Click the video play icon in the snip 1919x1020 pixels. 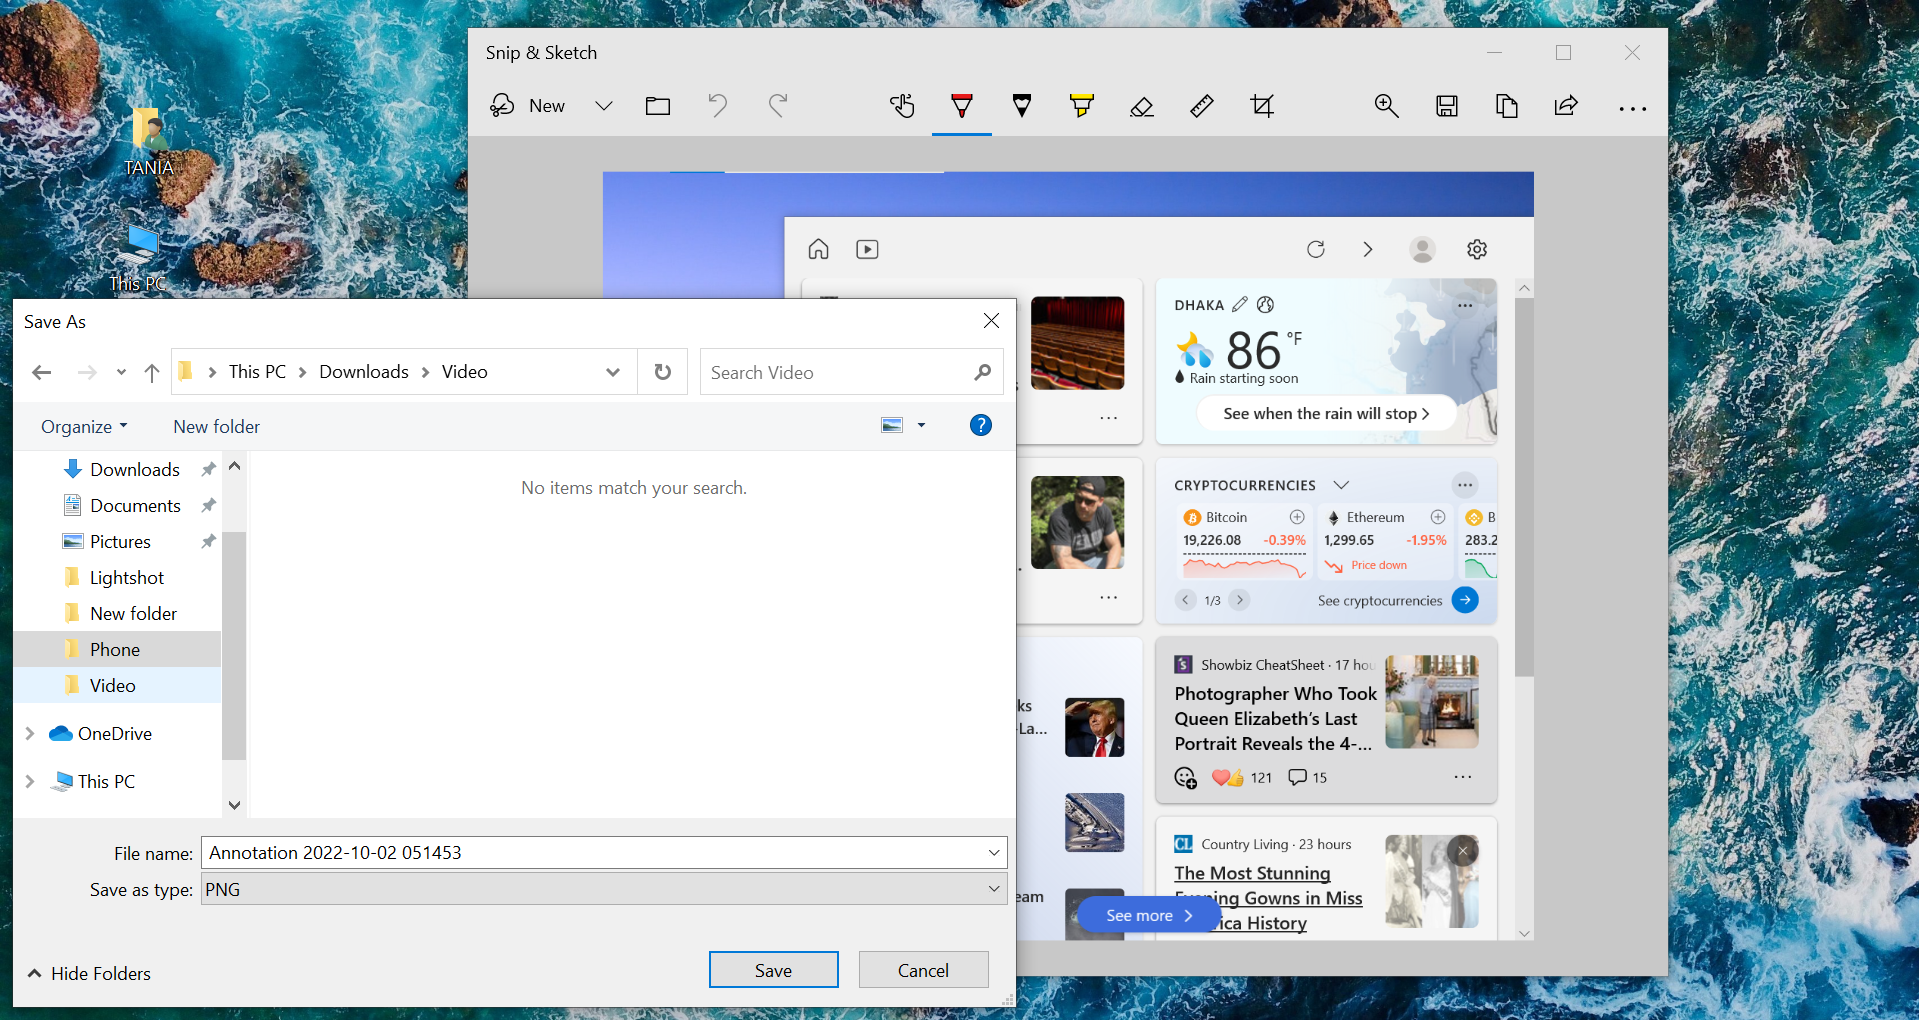coord(867,249)
